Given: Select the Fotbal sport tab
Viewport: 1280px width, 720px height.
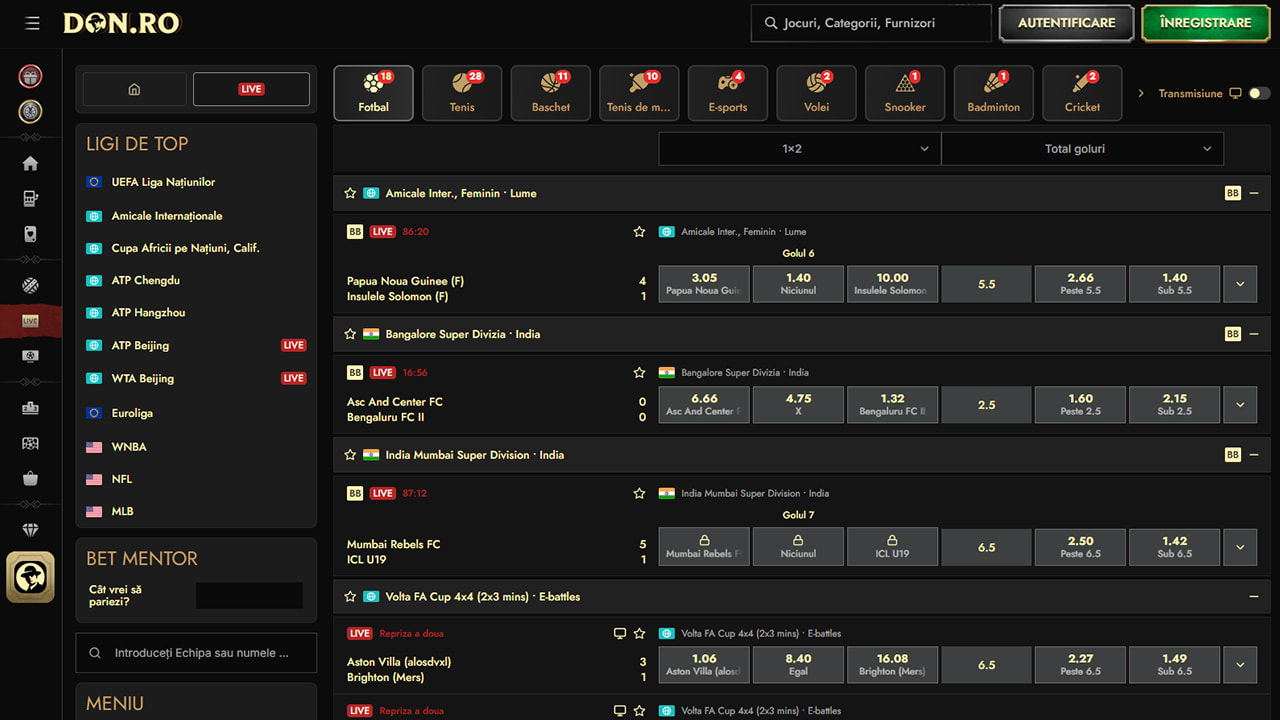Looking at the screenshot, I should tap(373, 93).
